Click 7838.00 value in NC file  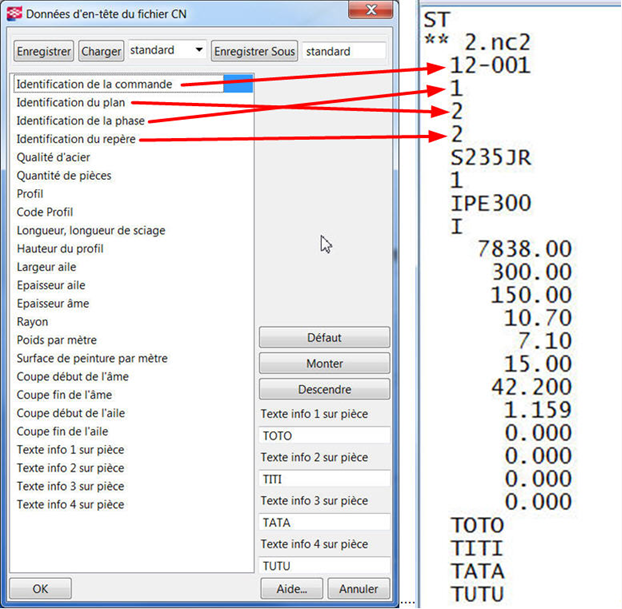[x=524, y=249]
